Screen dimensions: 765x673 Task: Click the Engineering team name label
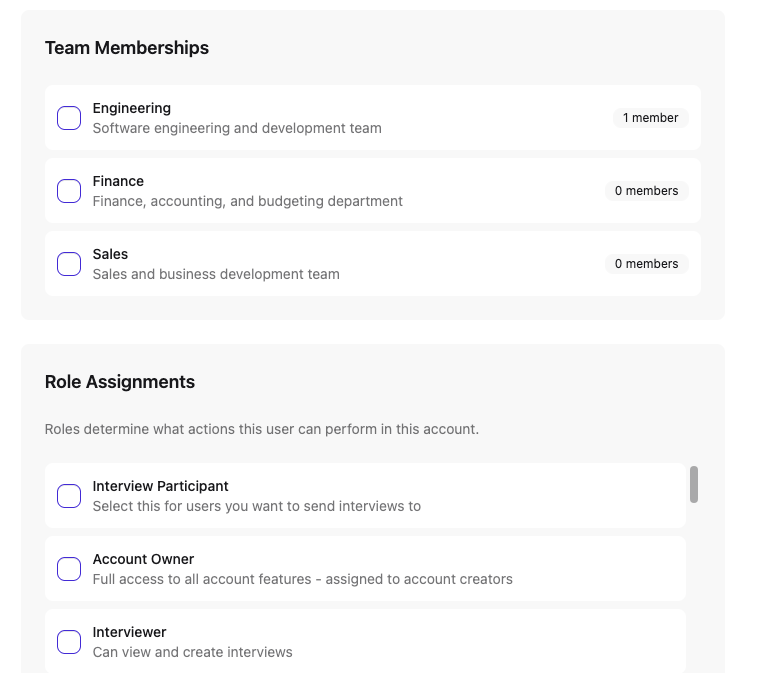(x=131, y=108)
